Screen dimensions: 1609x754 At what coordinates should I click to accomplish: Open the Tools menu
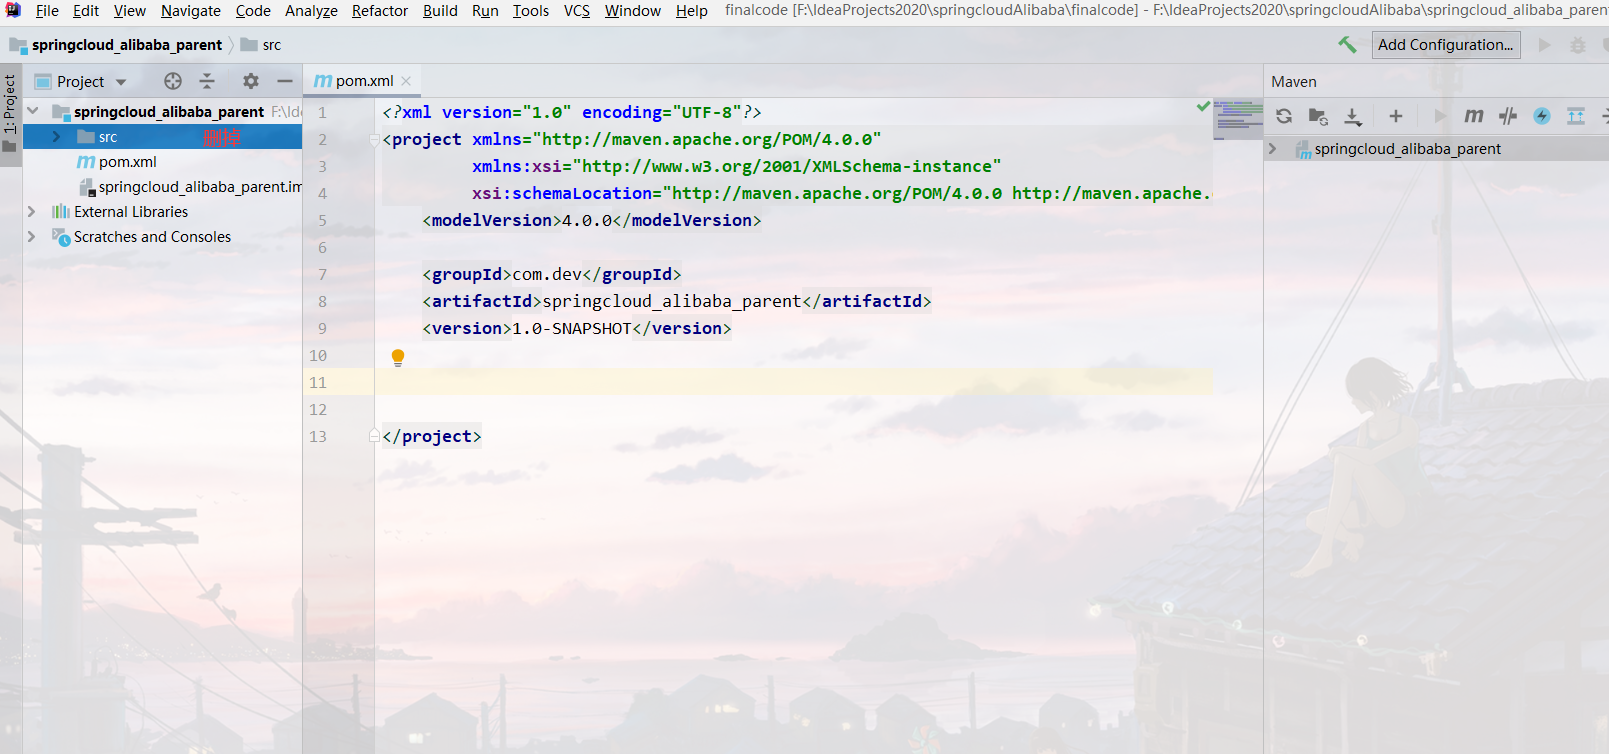[x=531, y=11]
